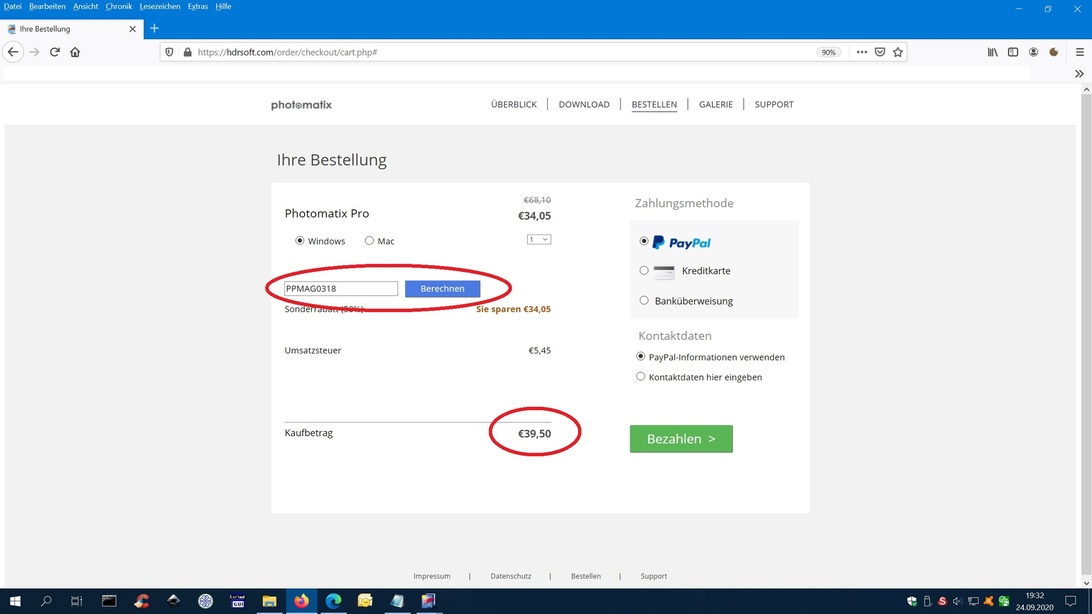Select 'Kontaktdaten hier eingeben' option
The image size is (1092, 614).
(641, 377)
